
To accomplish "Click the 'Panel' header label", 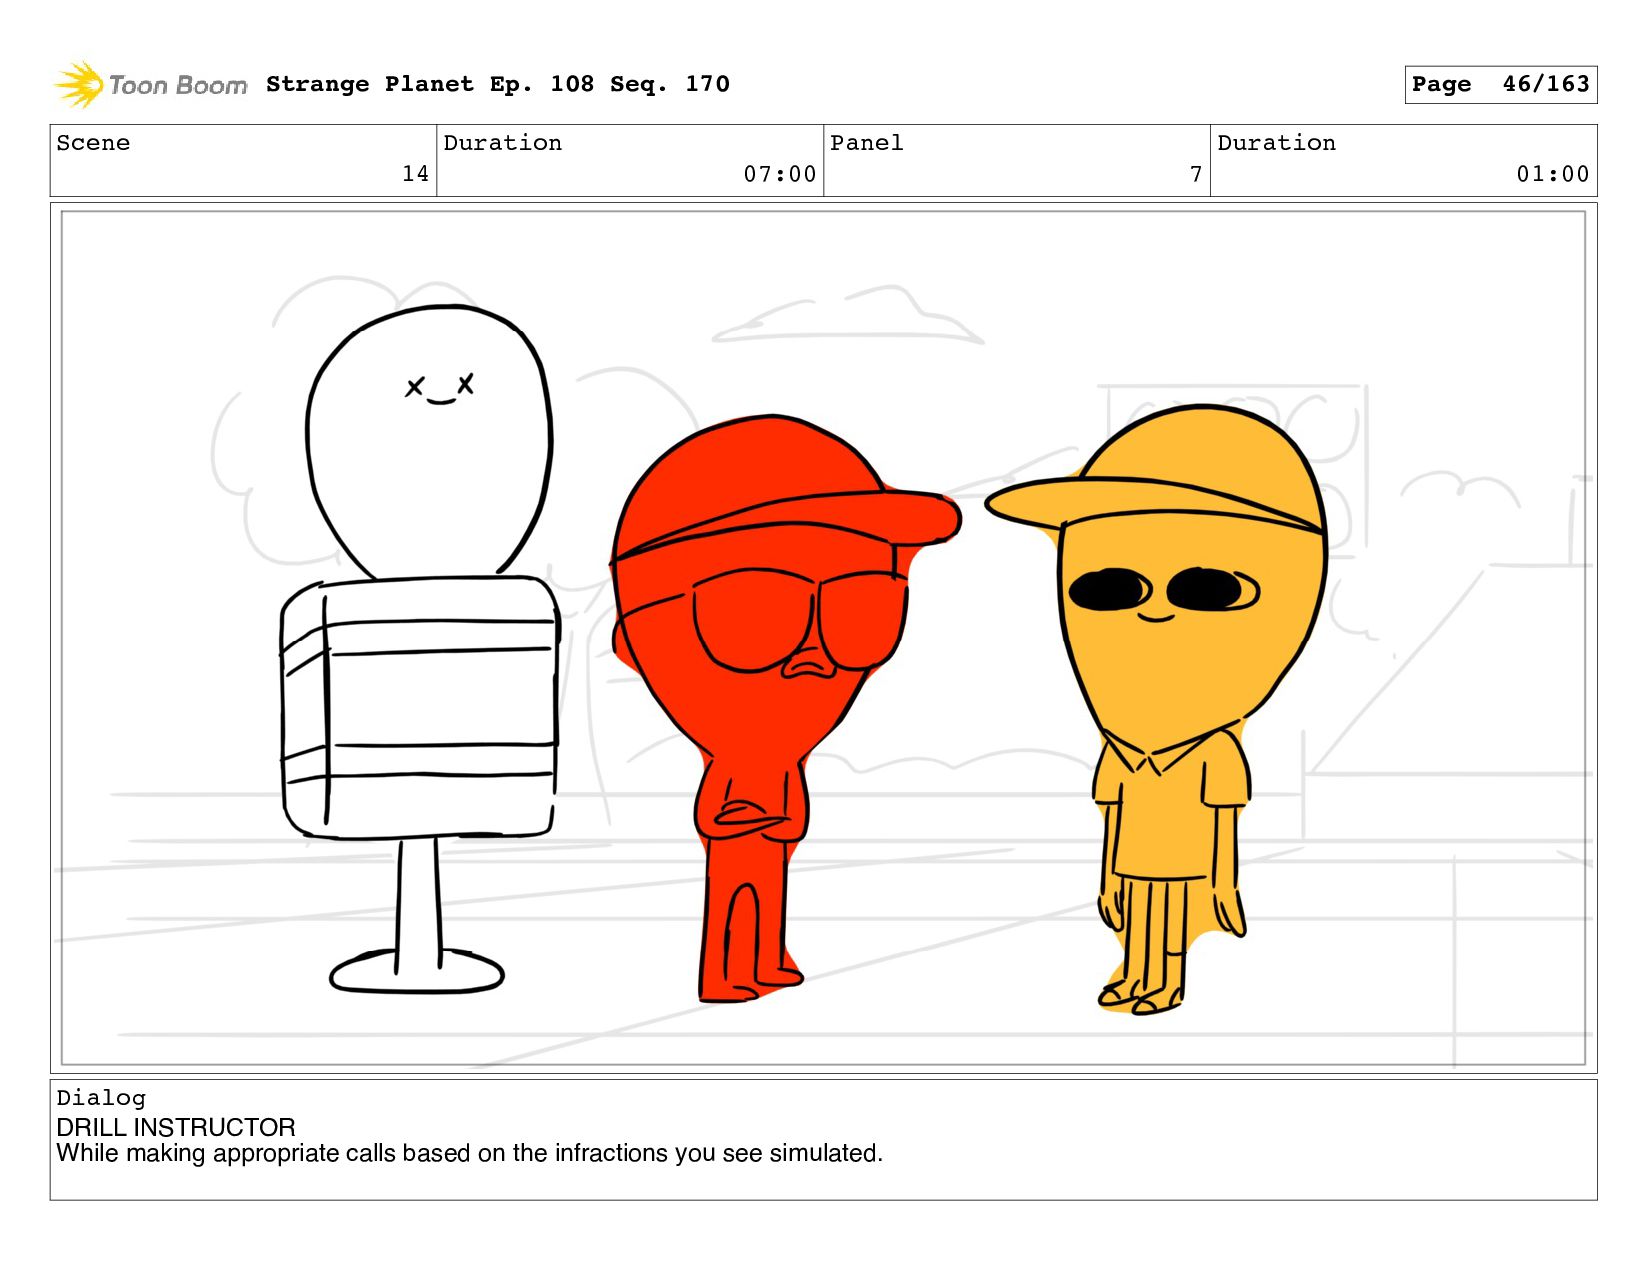I will 866,143.
